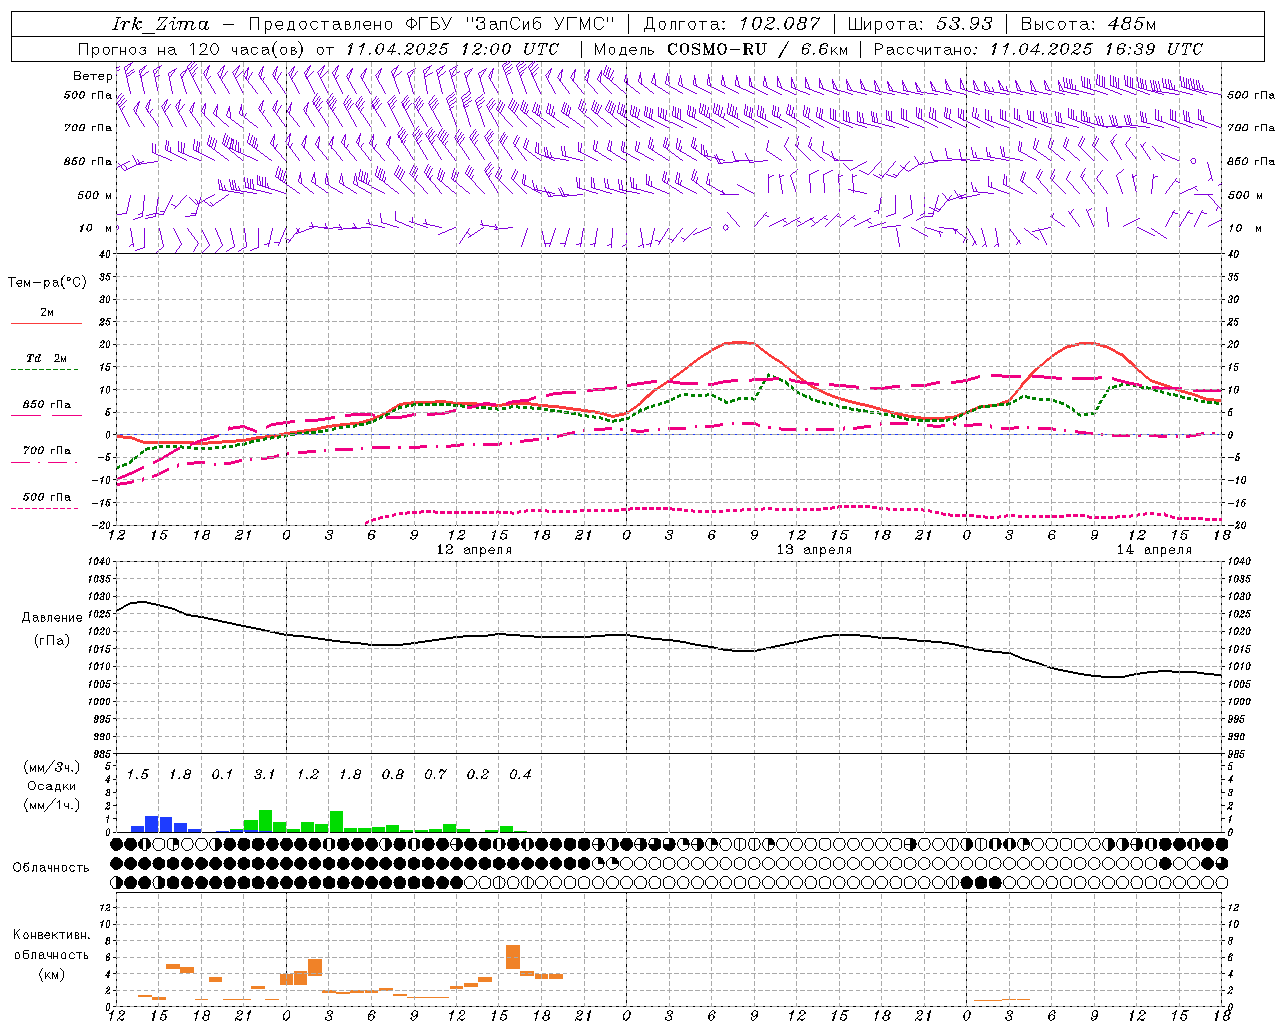The width and height of the screenshot is (1280, 1024).
Task: Click the tallest green precipitation bar
Action: click(265, 821)
